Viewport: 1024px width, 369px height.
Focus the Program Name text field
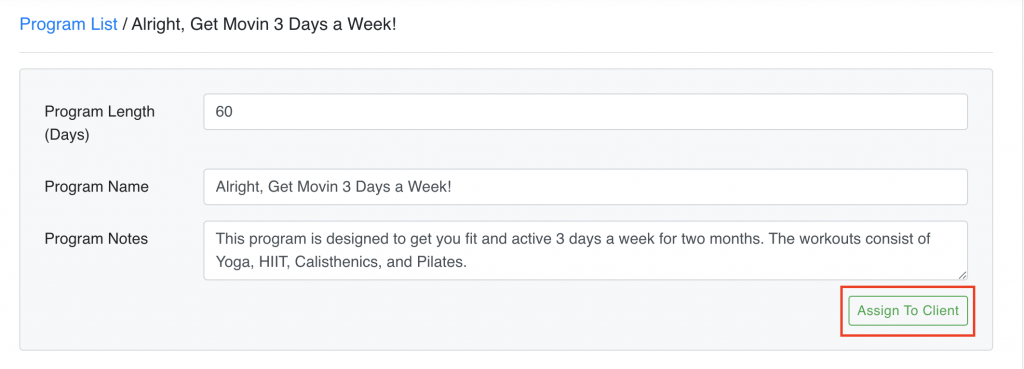[x=585, y=187]
